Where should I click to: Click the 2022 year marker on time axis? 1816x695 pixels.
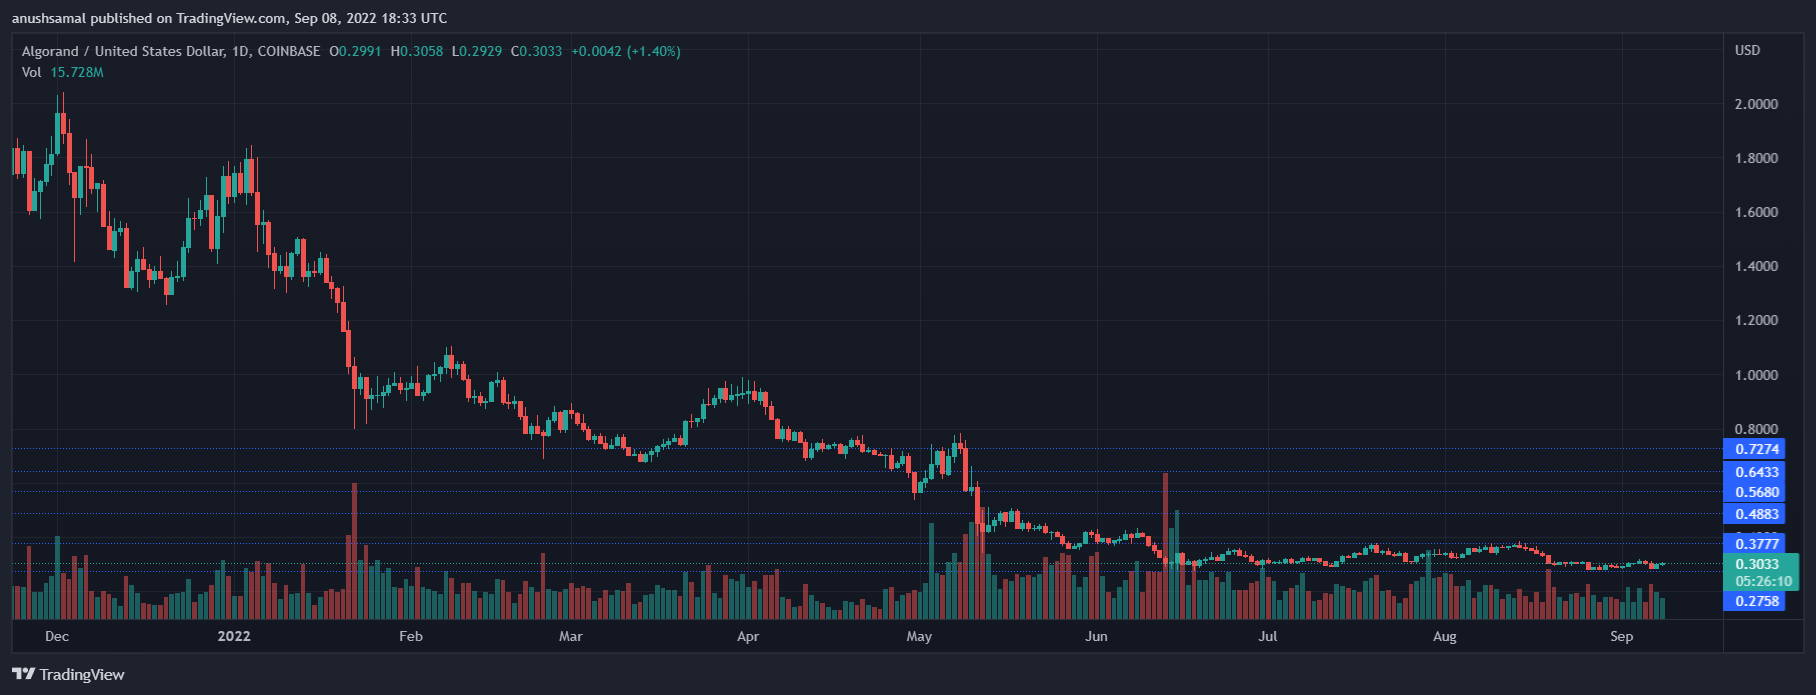pyautogui.click(x=234, y=636)
